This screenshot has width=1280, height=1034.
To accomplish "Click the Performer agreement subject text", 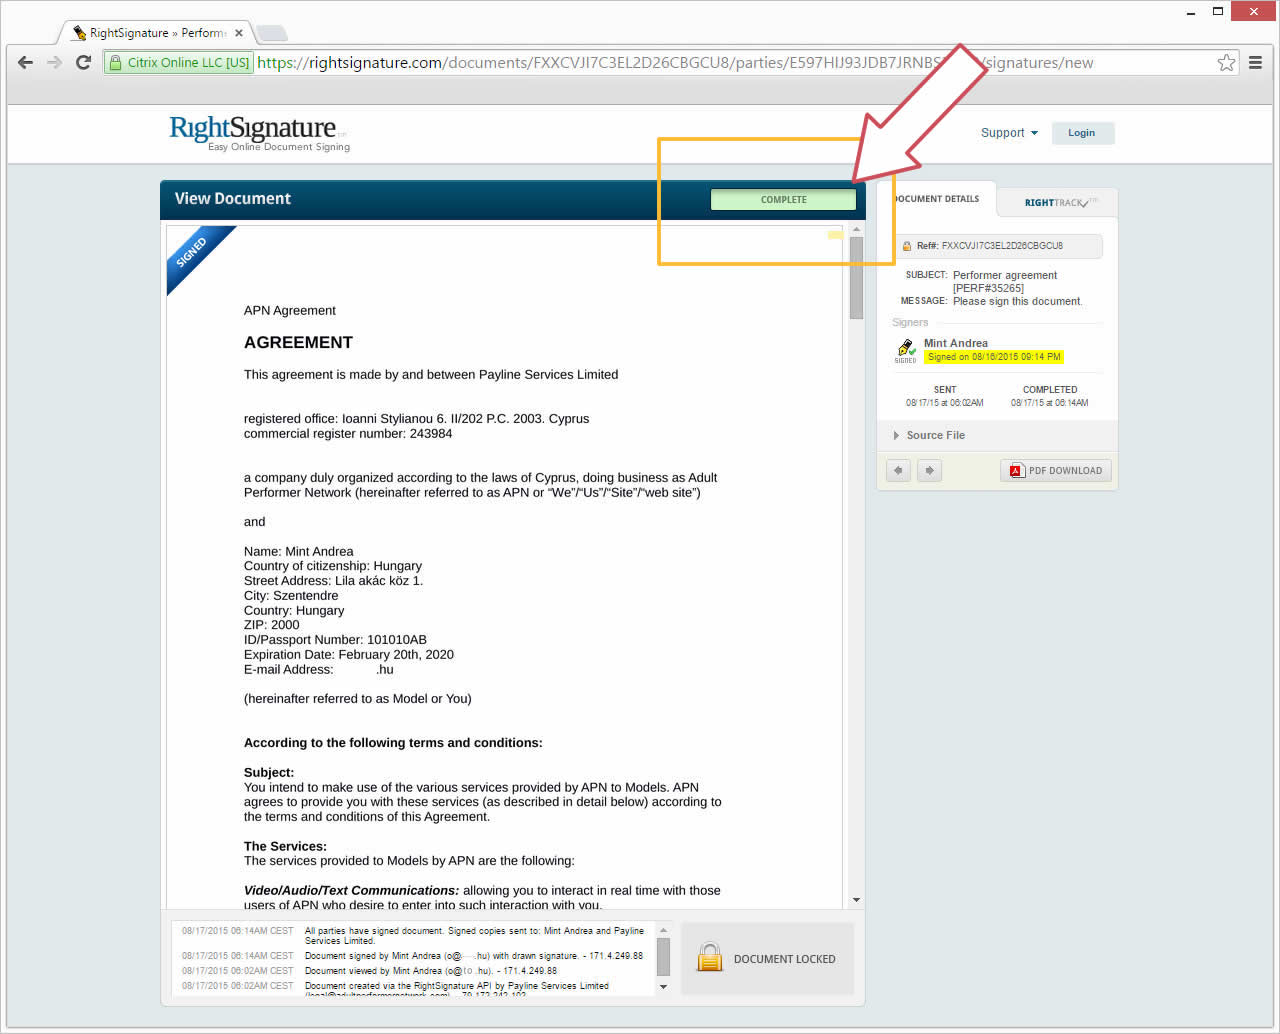I will coord(1005,281).
